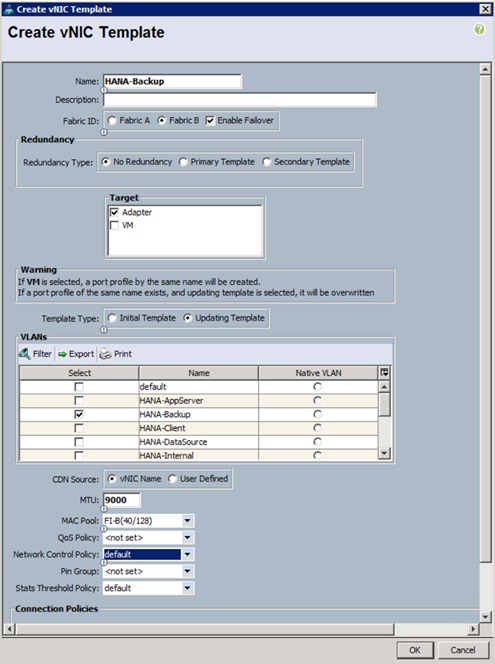Image resolution: width=495 pixels, height=664 pixels.
Task: Click the VLAN list scrollbar thumb
Action: [384, 404]
